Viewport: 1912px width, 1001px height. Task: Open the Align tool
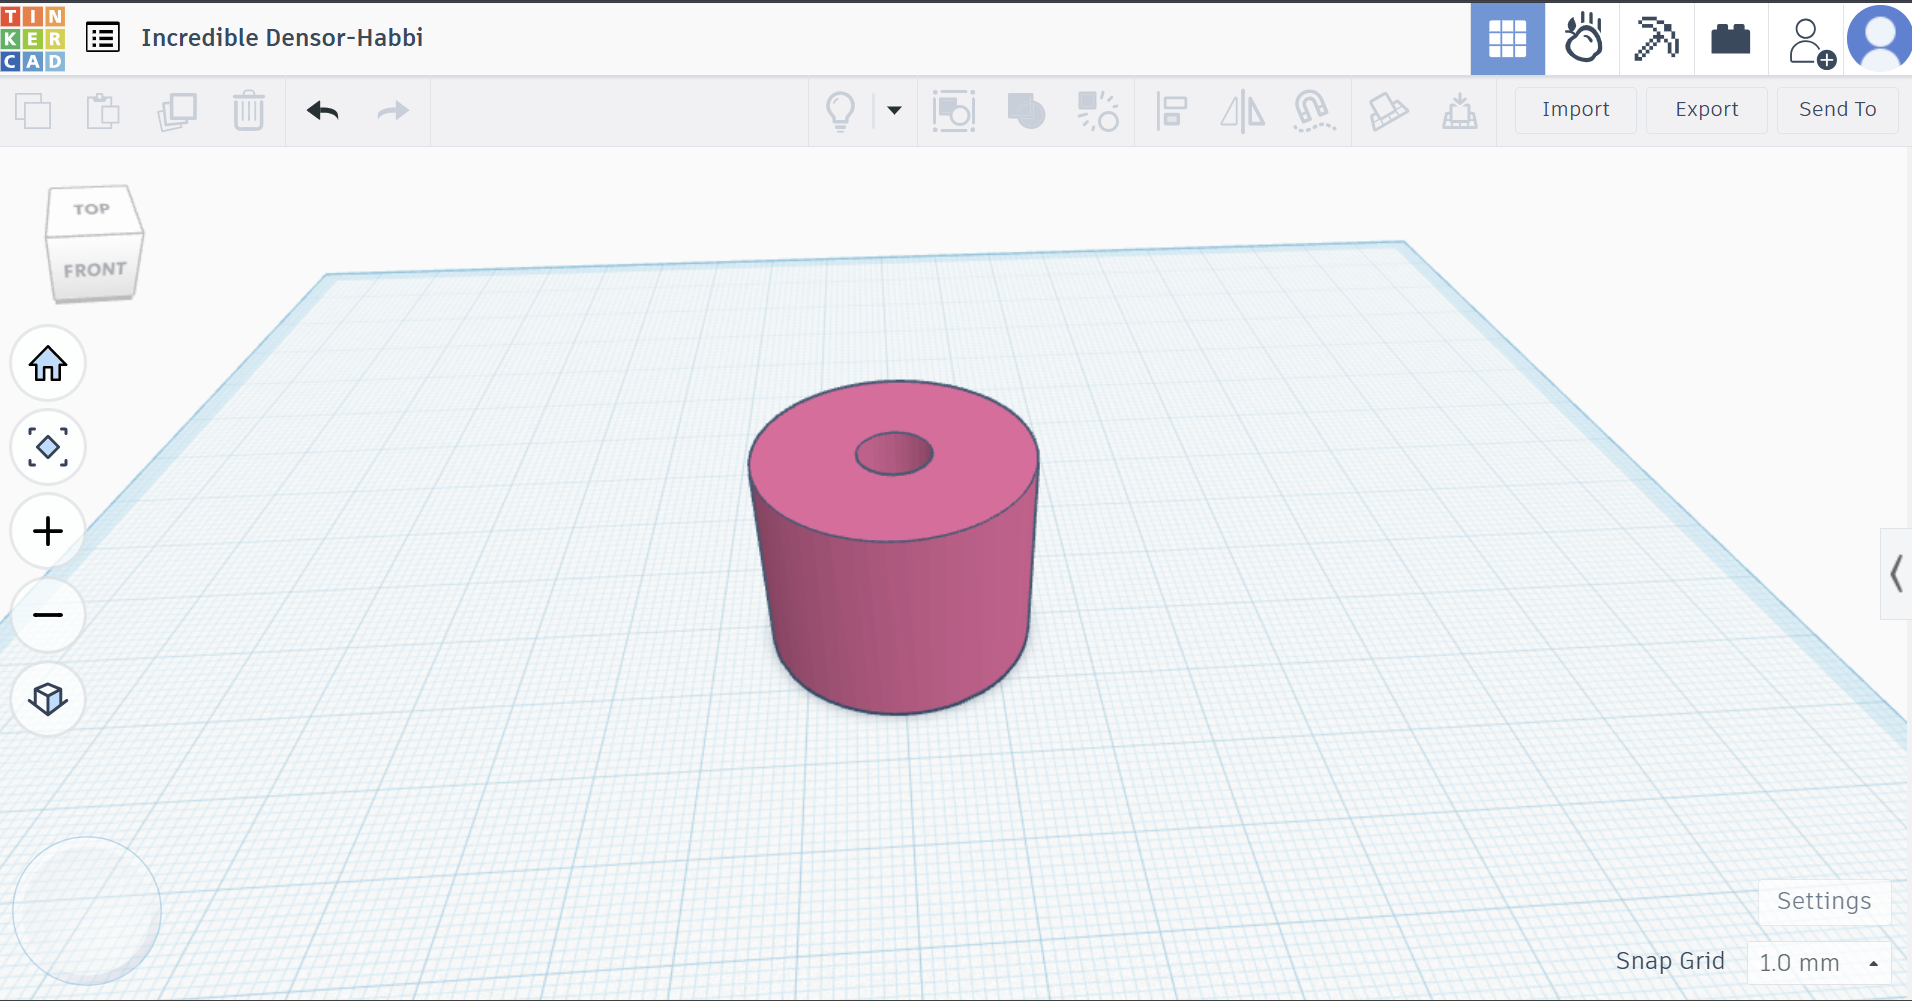click(1171, 111)
